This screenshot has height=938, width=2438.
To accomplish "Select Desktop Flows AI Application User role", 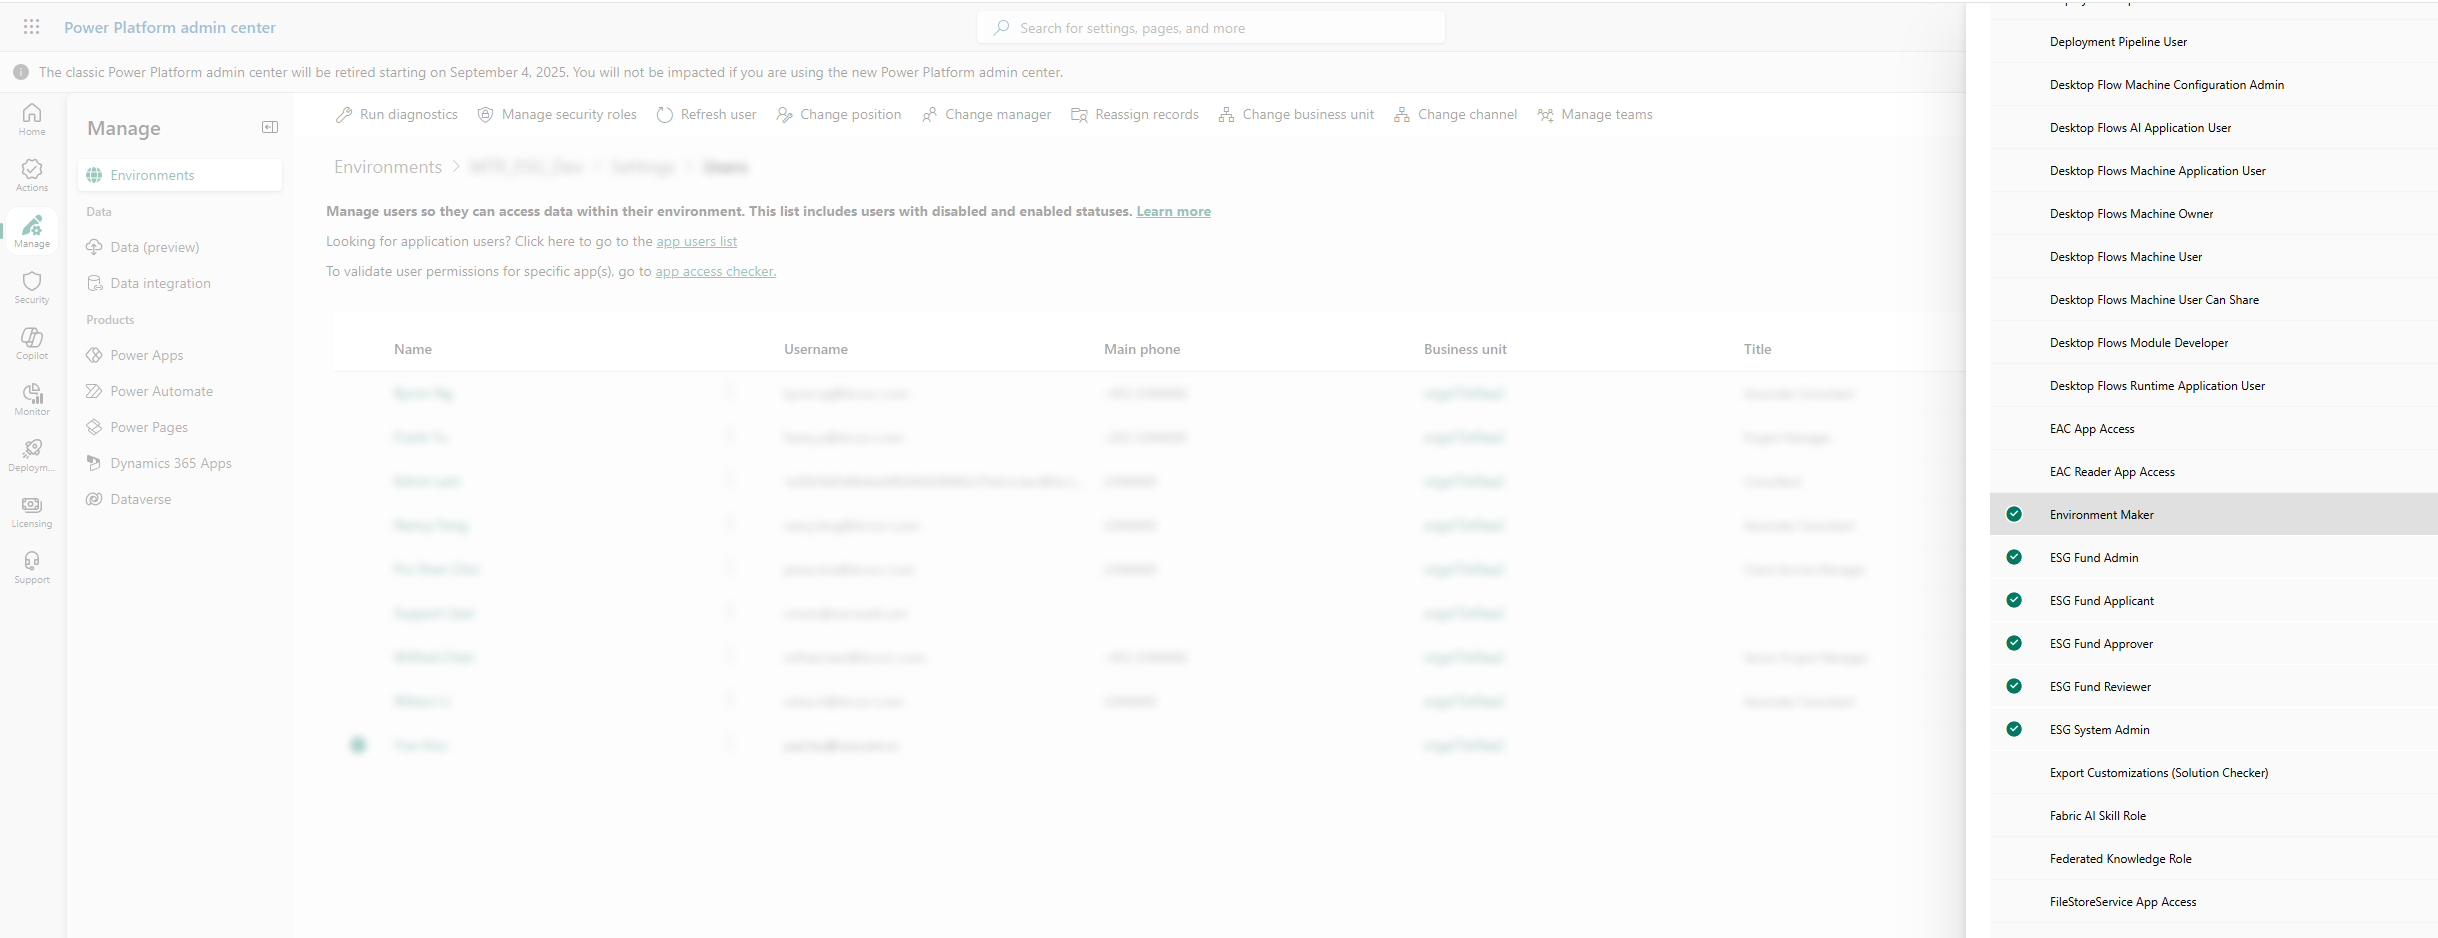I will pyautogui.click(x=2213, y=128).
